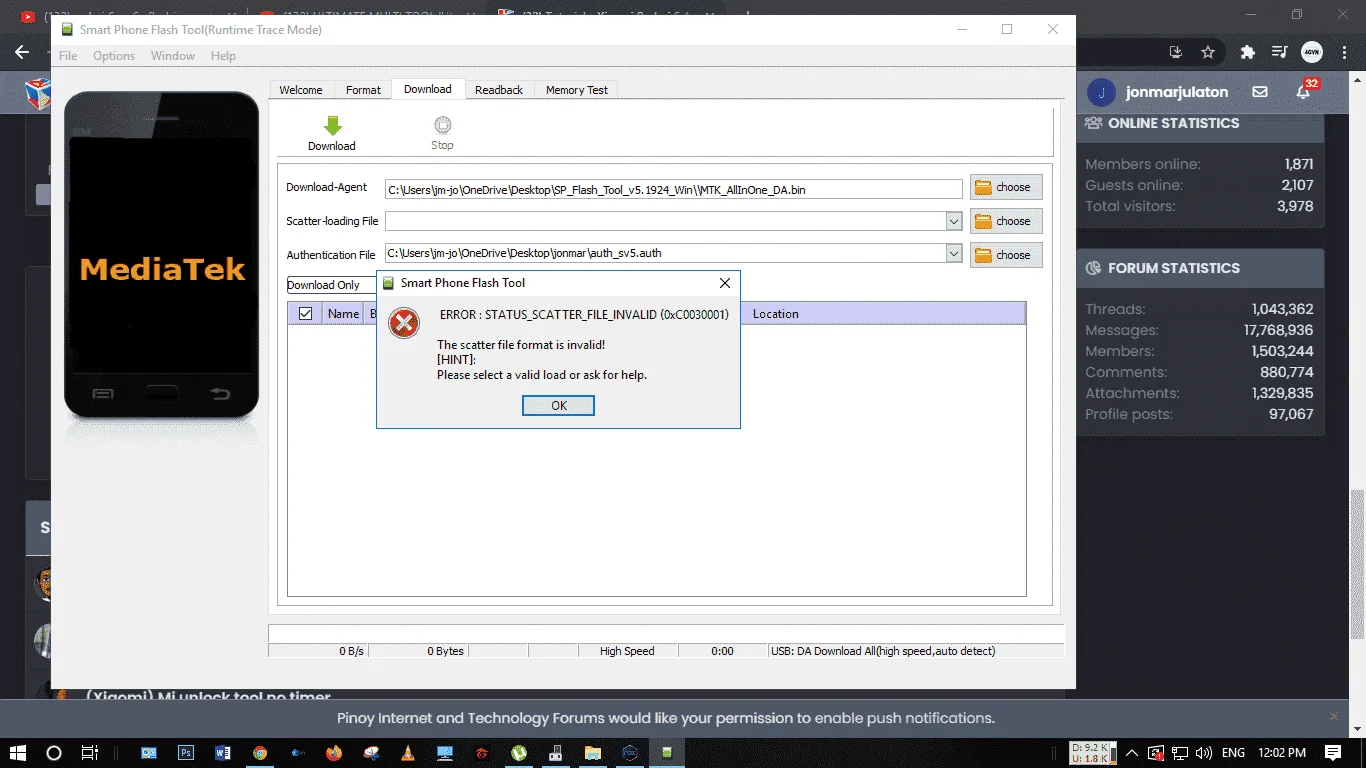Open Firefox from the taskbar
This screenshot has height=768, width=1366.
pyautogui.click(x=334, y=753)
